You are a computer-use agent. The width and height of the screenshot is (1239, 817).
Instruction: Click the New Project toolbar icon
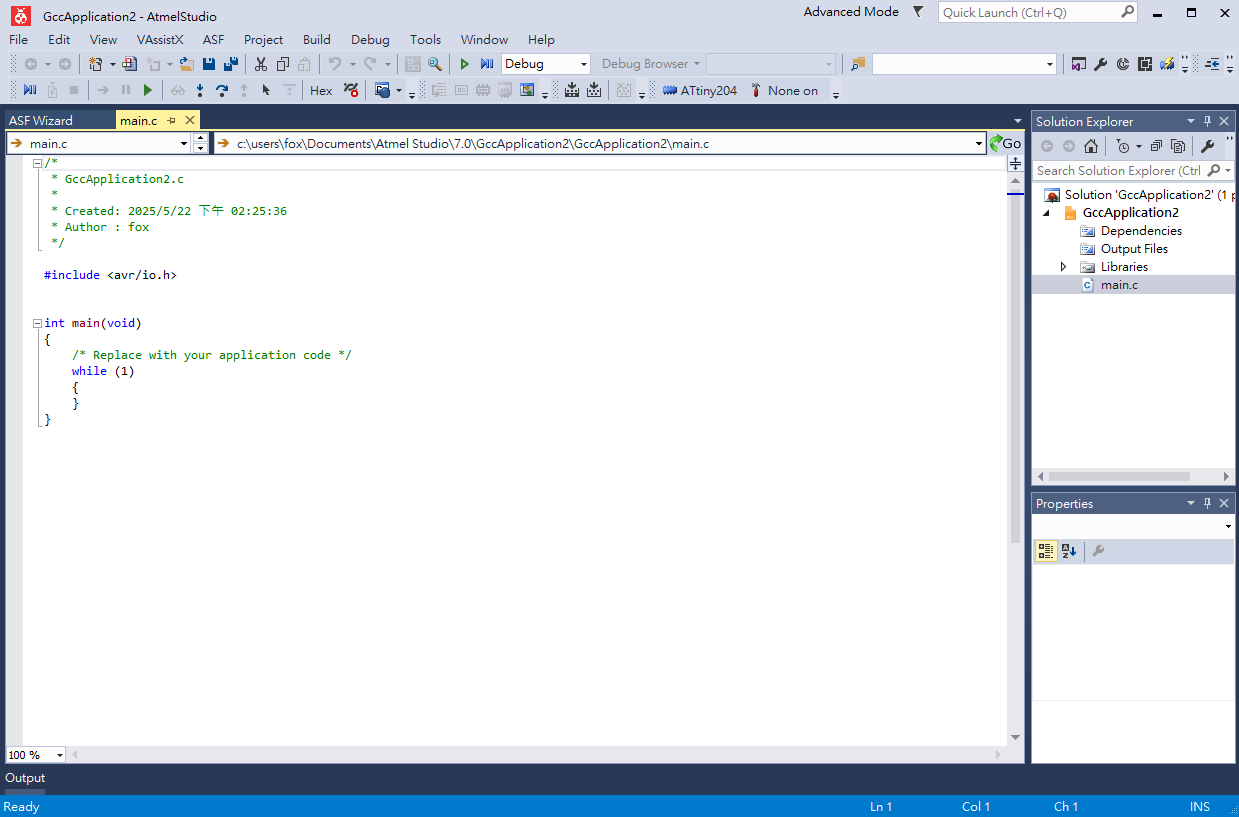(x=96, y=64)
